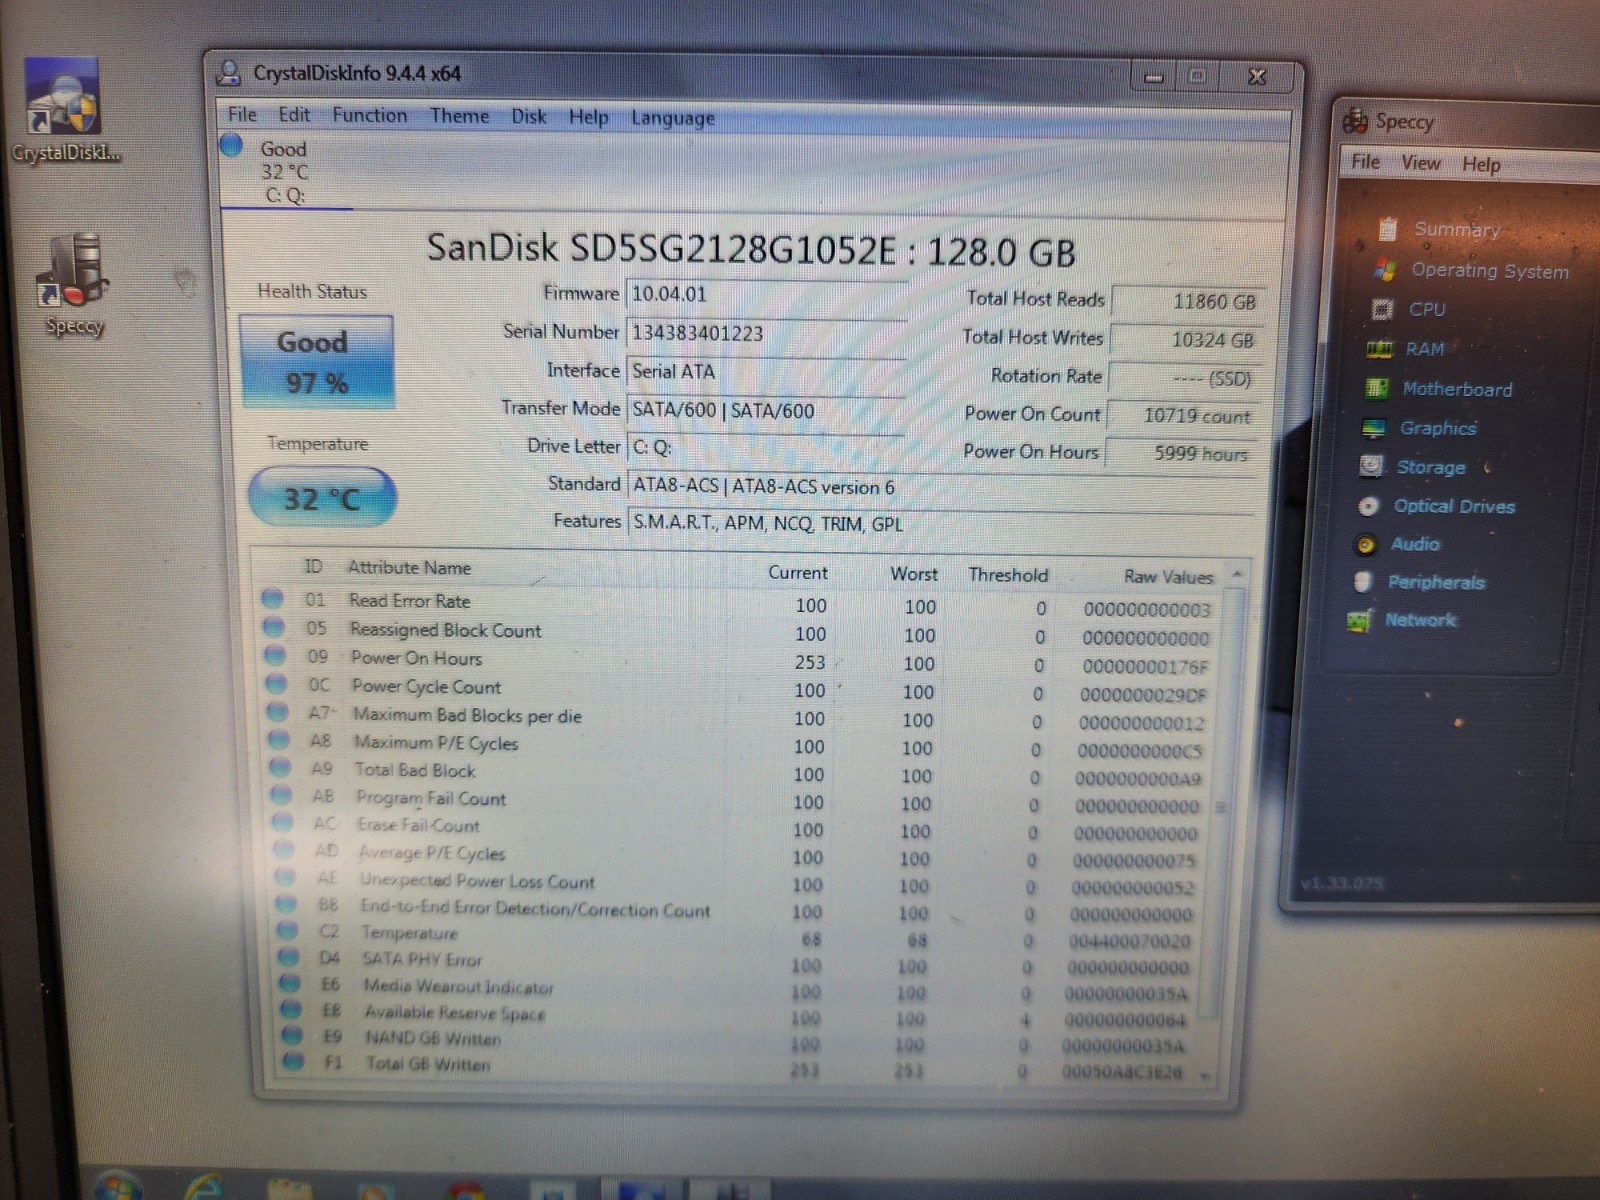This screenshot has width=1600, height=1200.
Task: Click the Total Host Reads value 11860 GB
Action: click(x=1188, y=301)
